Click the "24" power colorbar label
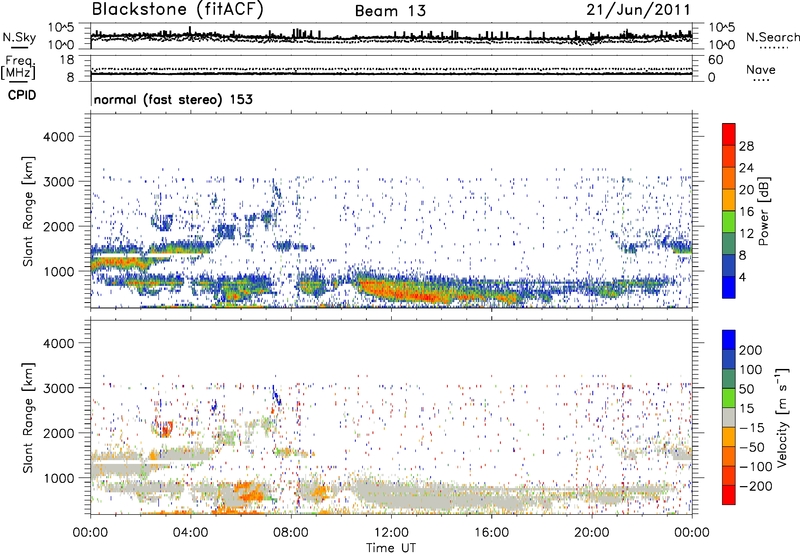The height and width of the screenshot is (554, 800). (x=746, y=168)
